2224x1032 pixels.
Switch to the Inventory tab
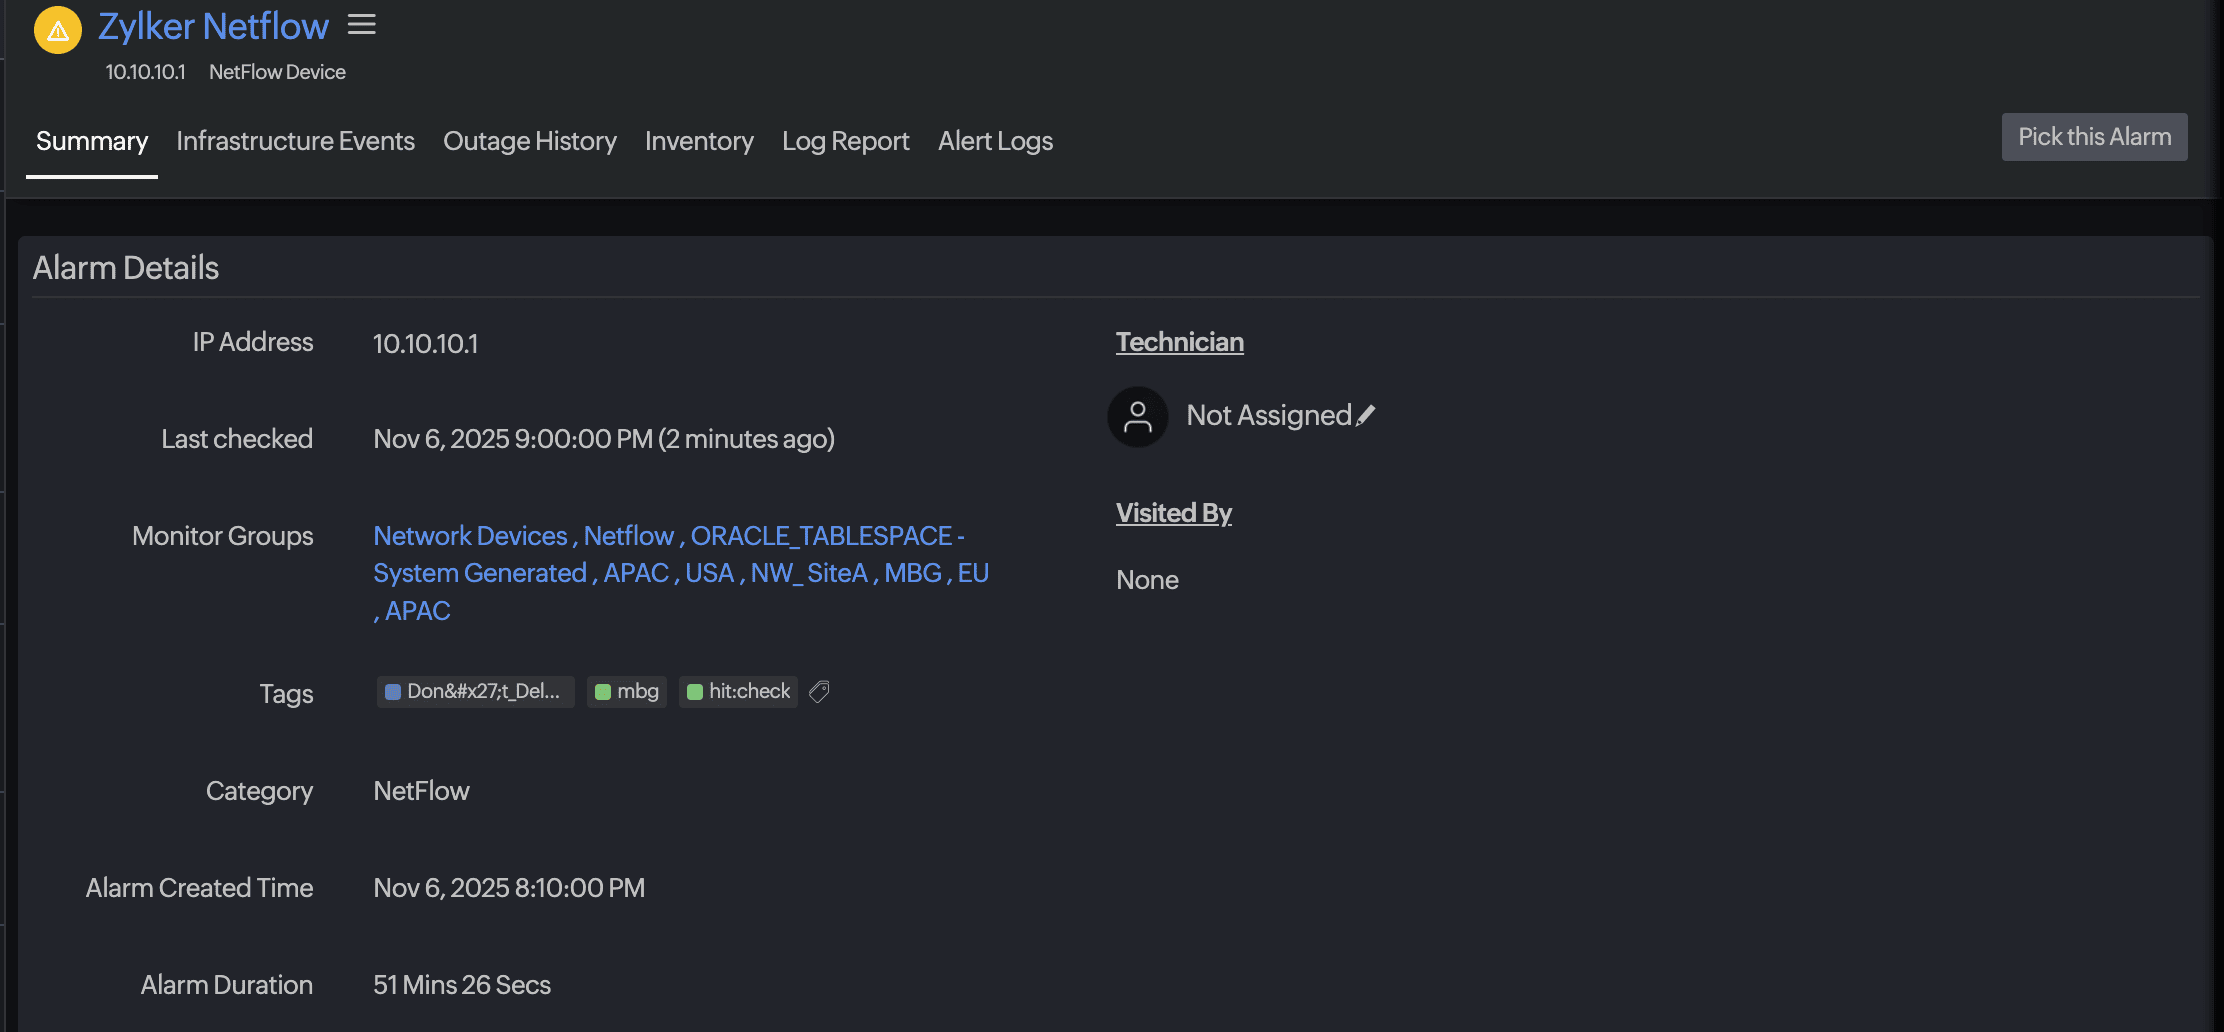[699, 141]
